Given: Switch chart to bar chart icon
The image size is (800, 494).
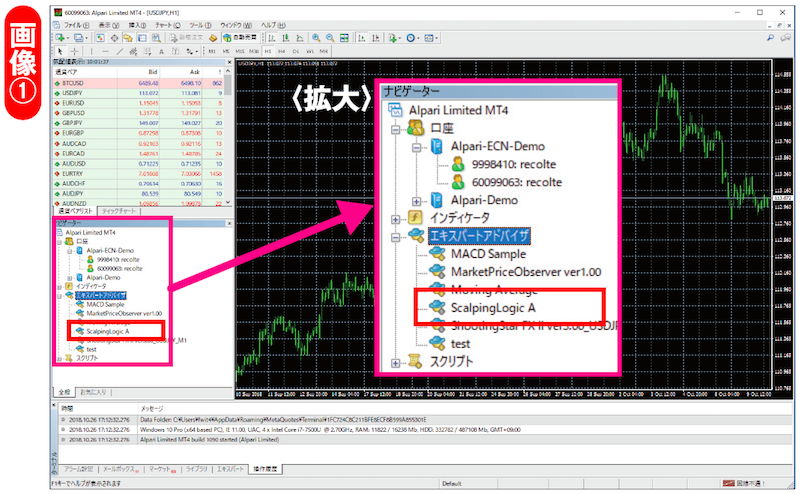Looking at the screenshot, I should (272, 38).
